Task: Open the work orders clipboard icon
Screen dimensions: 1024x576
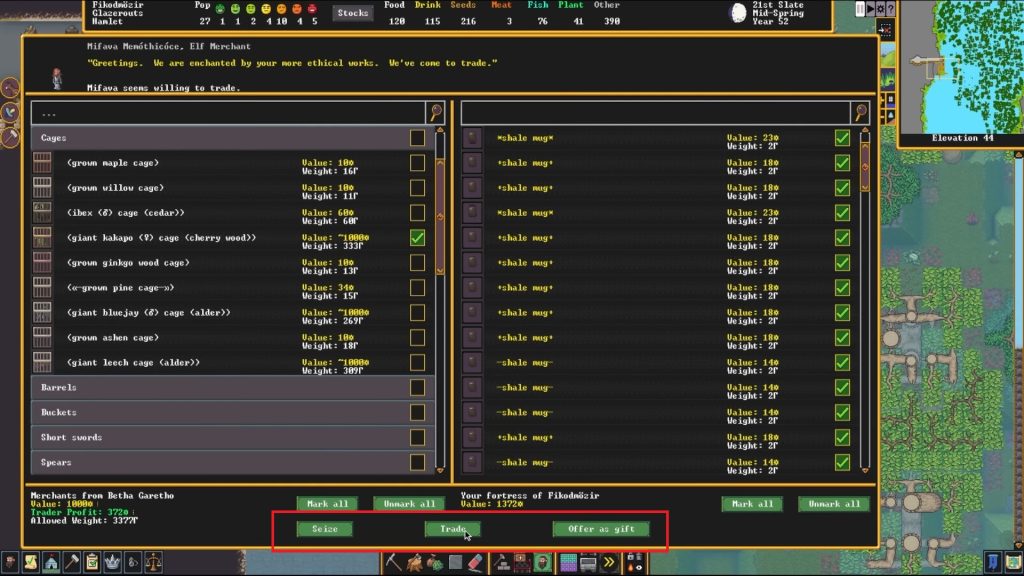Action: pyautogui.click(x=92, y=562)
